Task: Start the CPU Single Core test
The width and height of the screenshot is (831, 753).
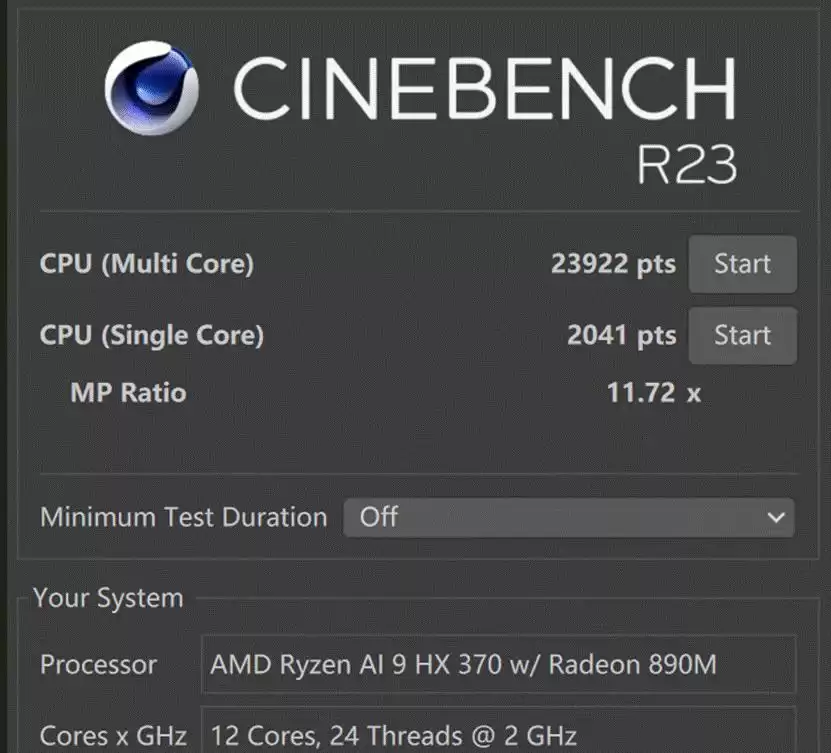Action: point(742,335)
